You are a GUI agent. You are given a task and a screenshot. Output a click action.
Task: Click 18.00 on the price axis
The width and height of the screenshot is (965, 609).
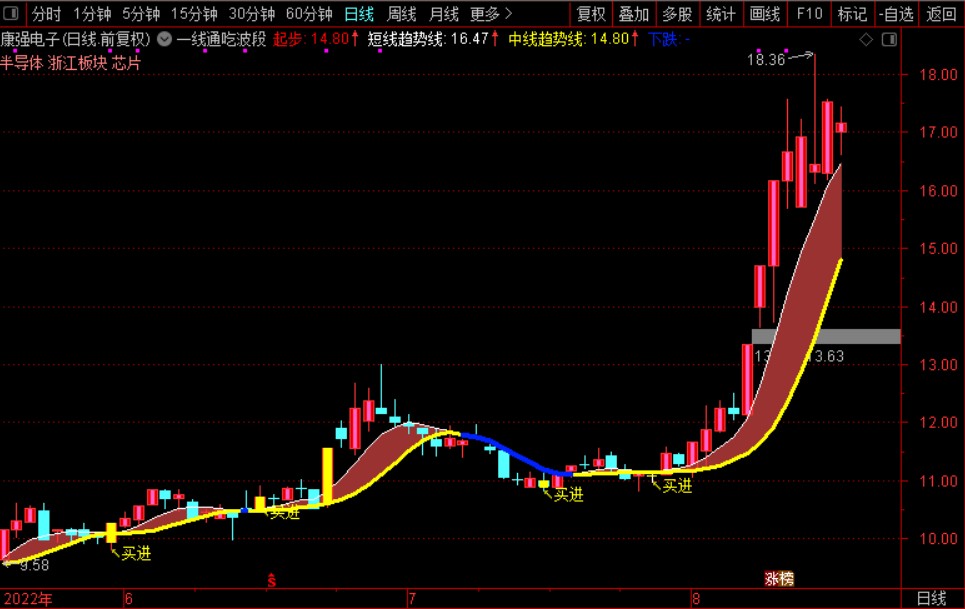tap(938, 74)
